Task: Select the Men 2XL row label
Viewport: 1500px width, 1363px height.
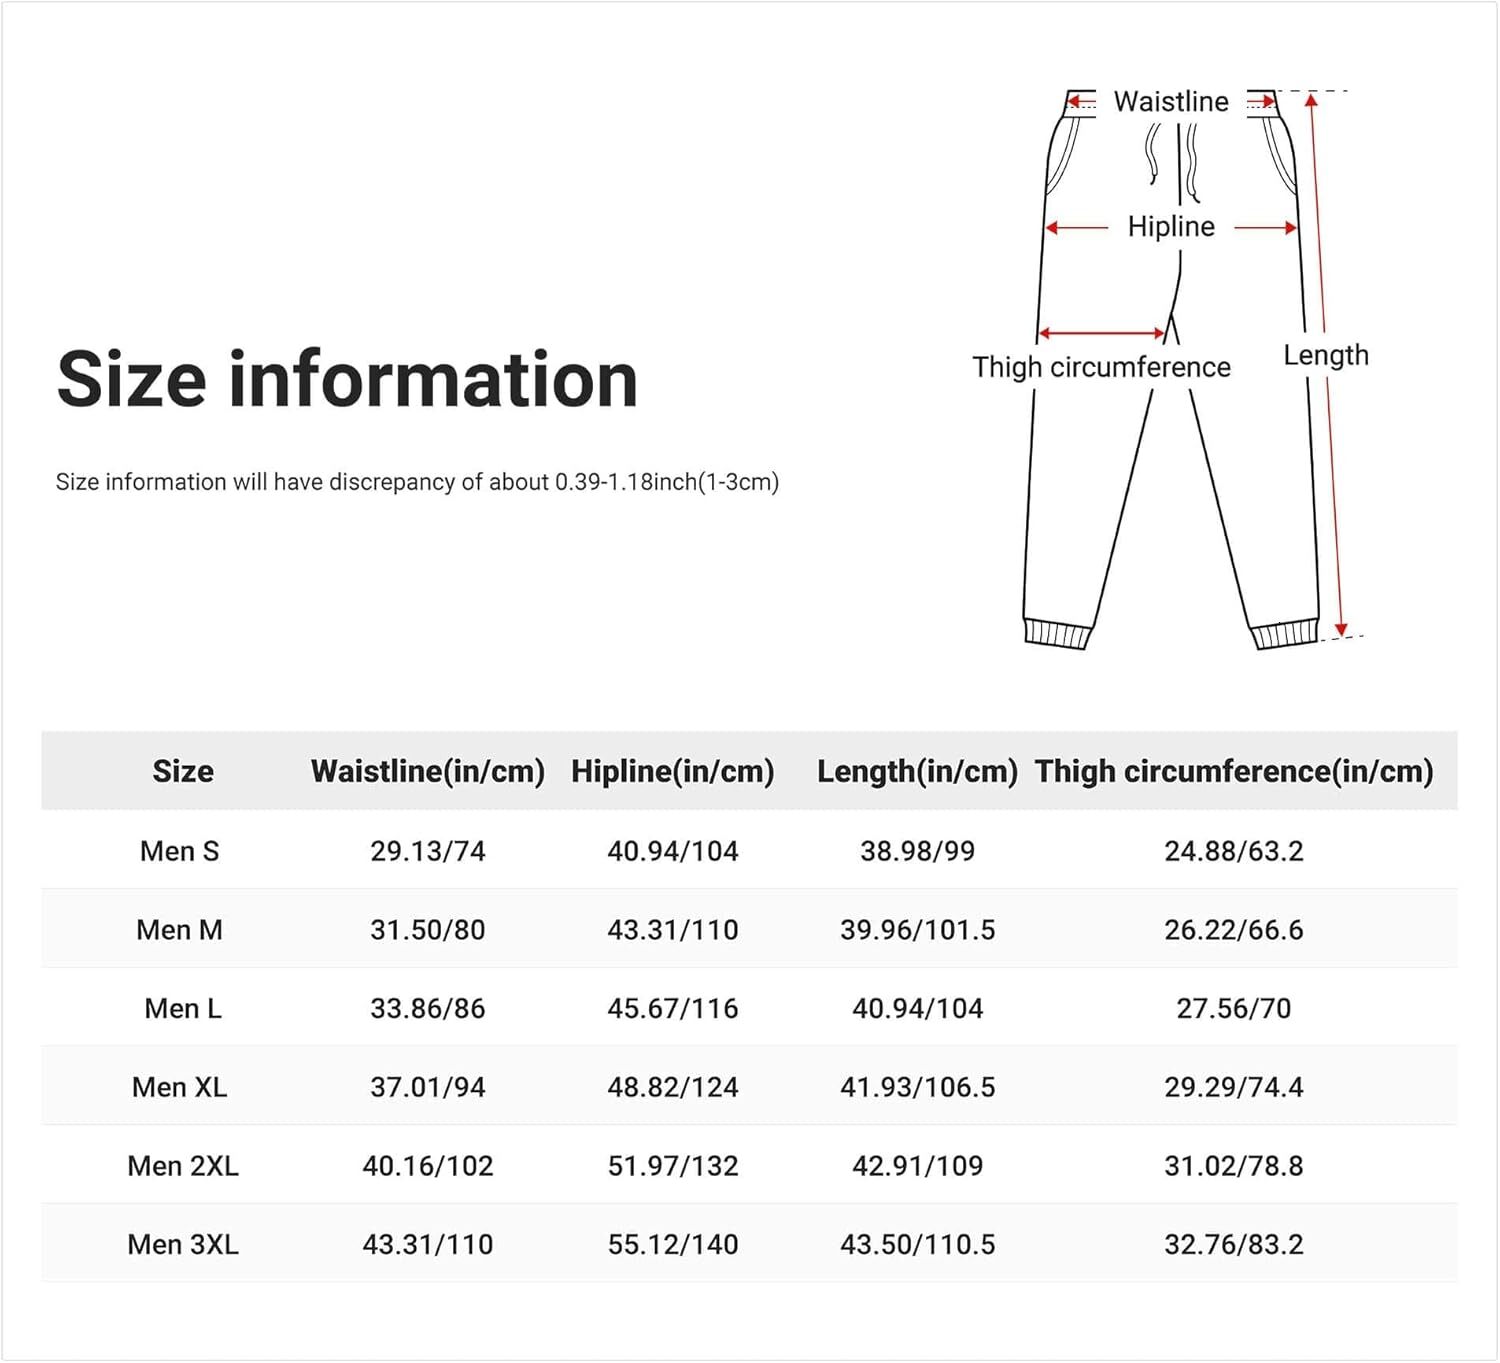Action: tap(180, 1165)
